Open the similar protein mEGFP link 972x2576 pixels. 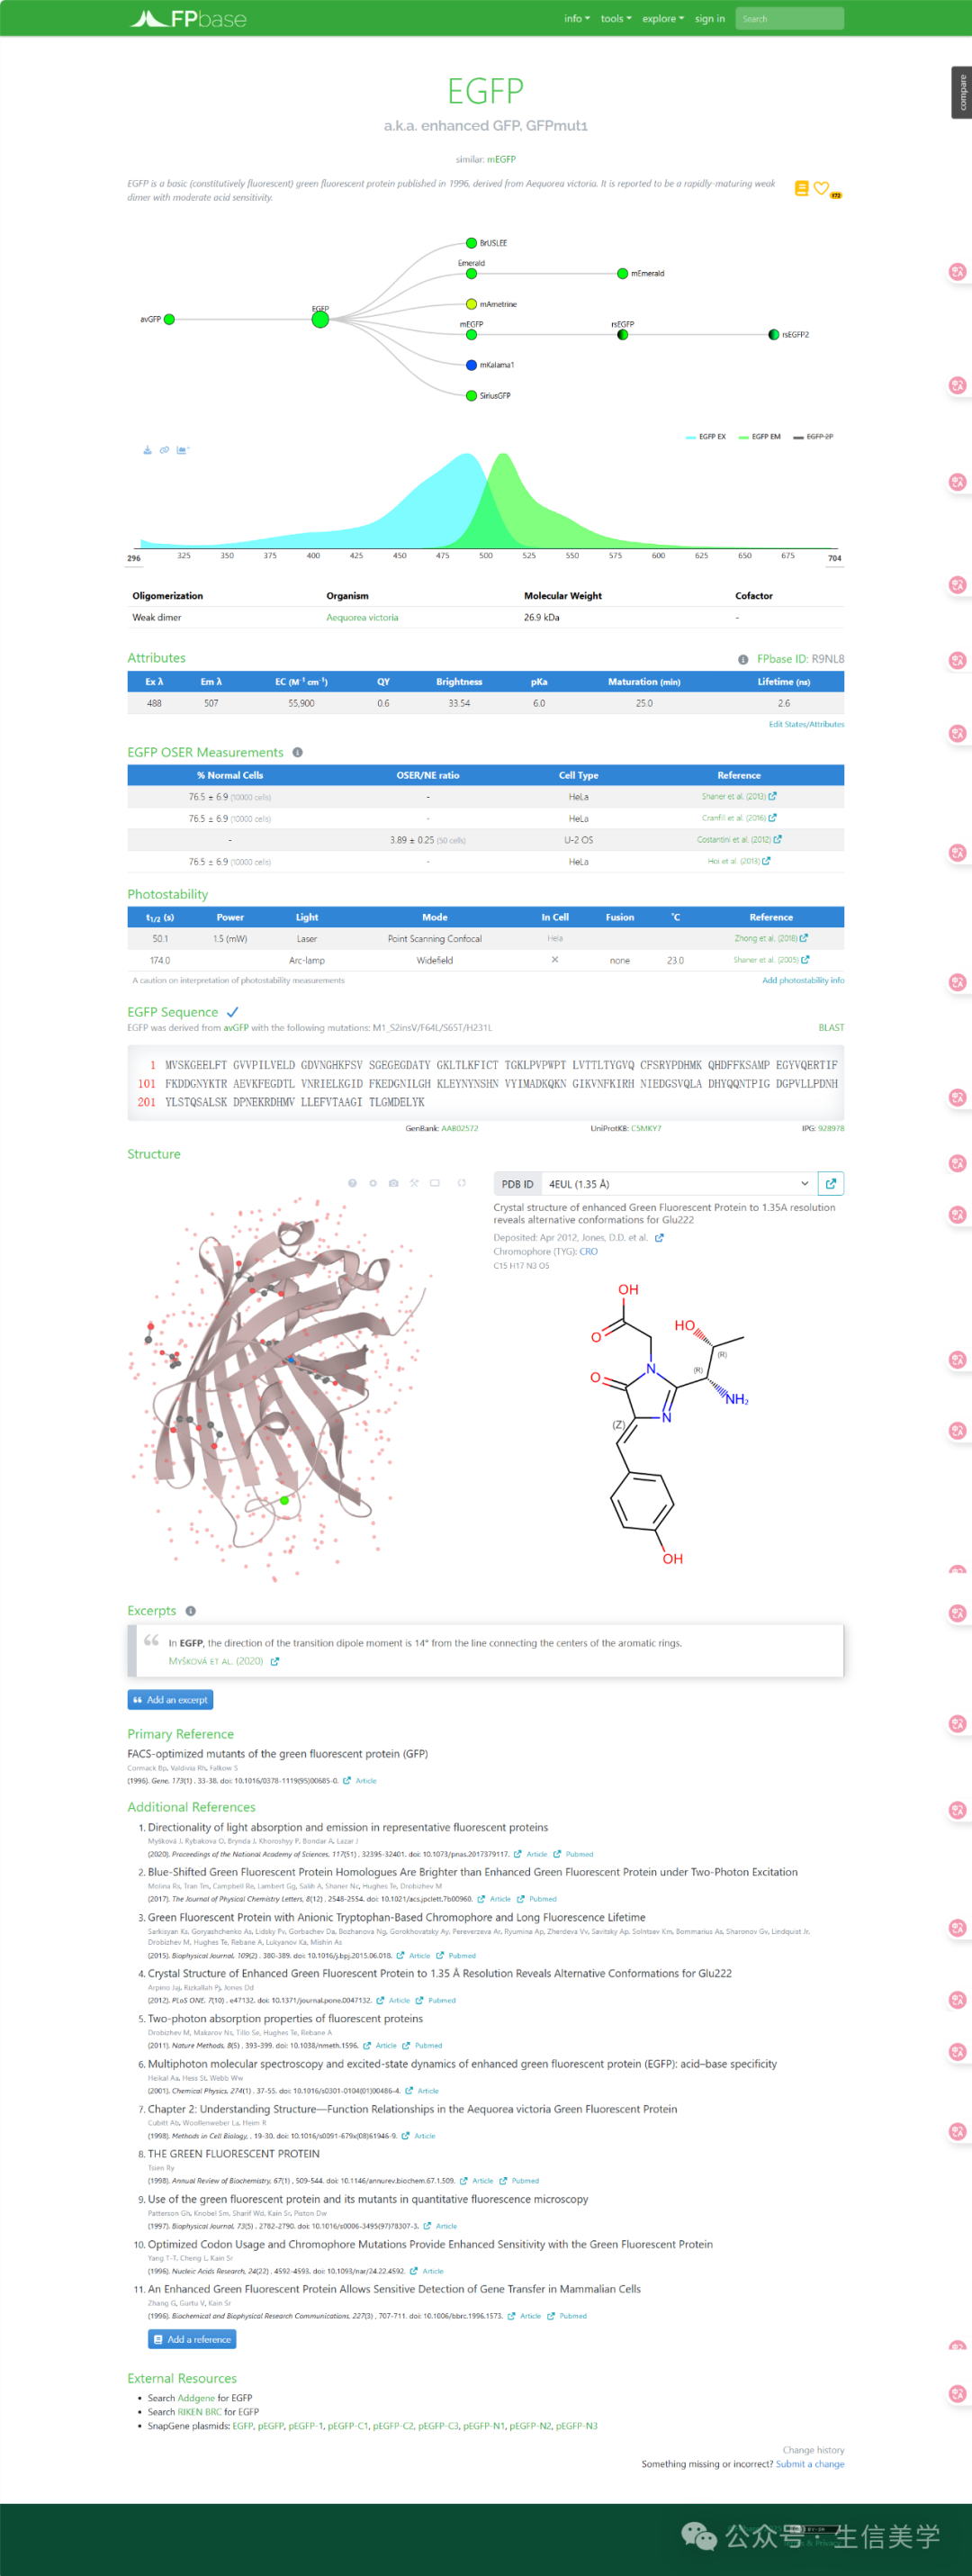(x=501, y=160)
